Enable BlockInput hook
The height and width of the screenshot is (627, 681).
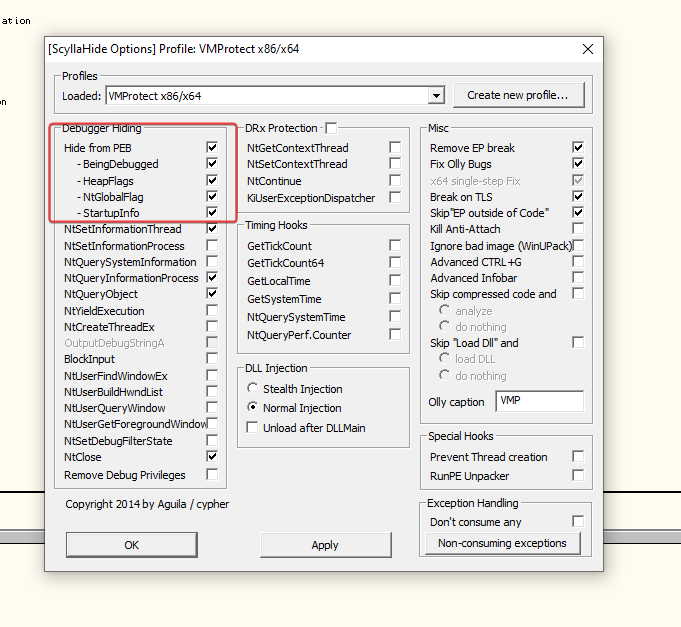pyautogui.click(x=212, y=359)
